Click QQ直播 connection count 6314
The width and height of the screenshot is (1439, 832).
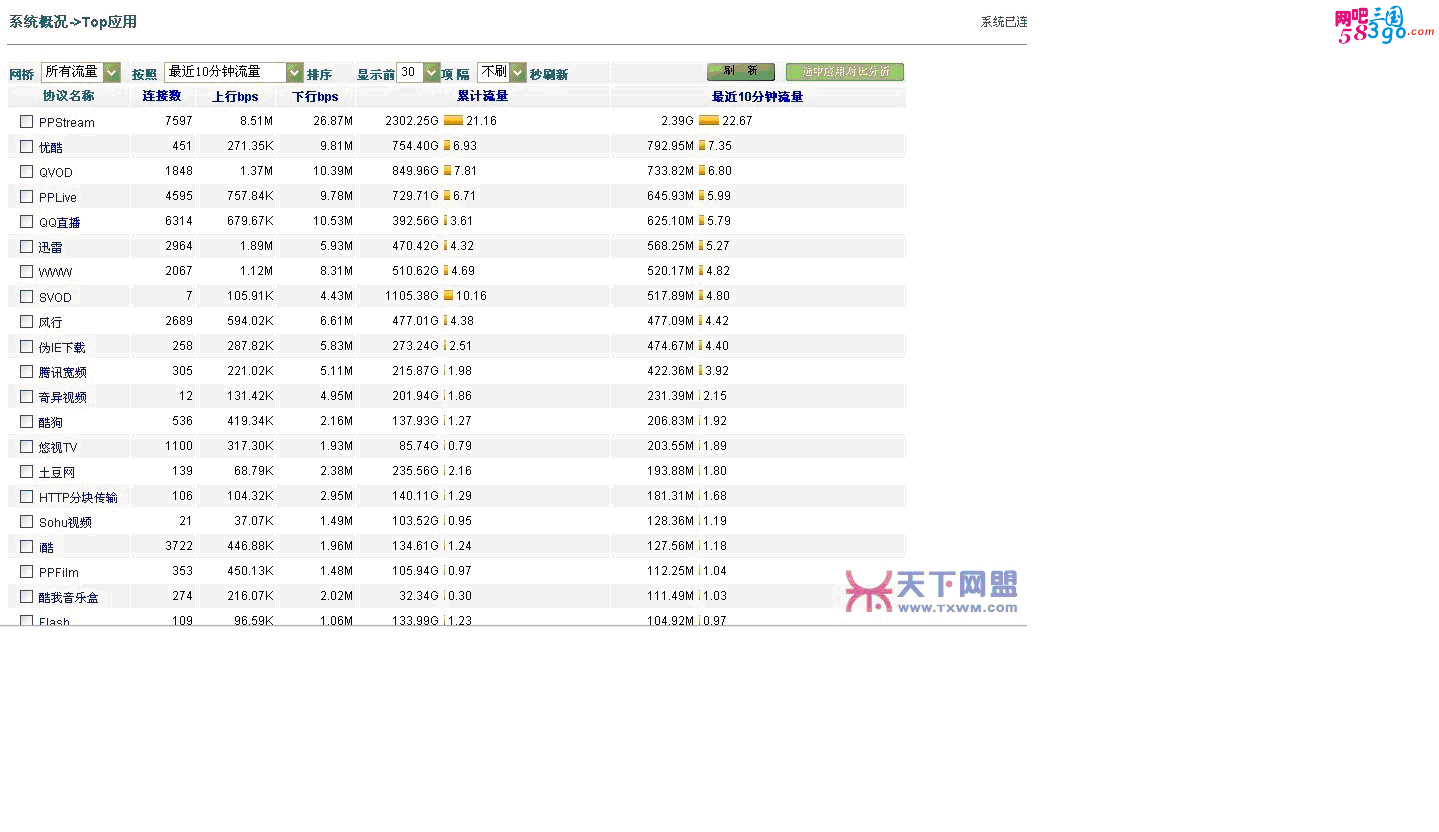click(x=179, y=221)
